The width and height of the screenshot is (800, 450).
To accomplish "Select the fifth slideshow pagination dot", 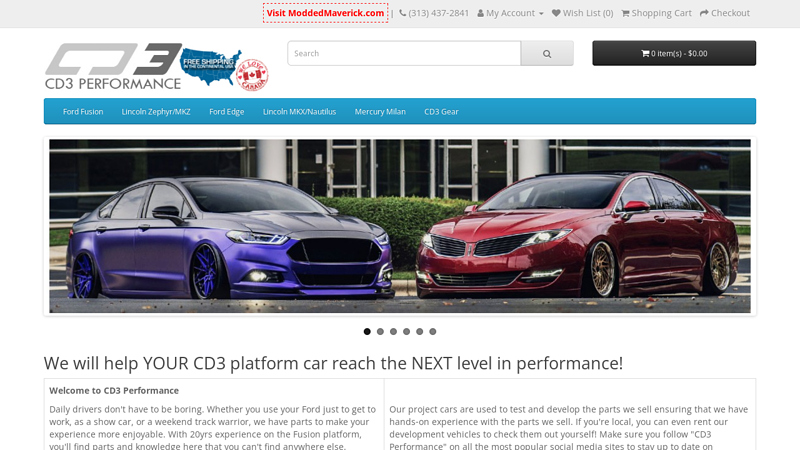I will pyautogui.click(x=419, y=332).
